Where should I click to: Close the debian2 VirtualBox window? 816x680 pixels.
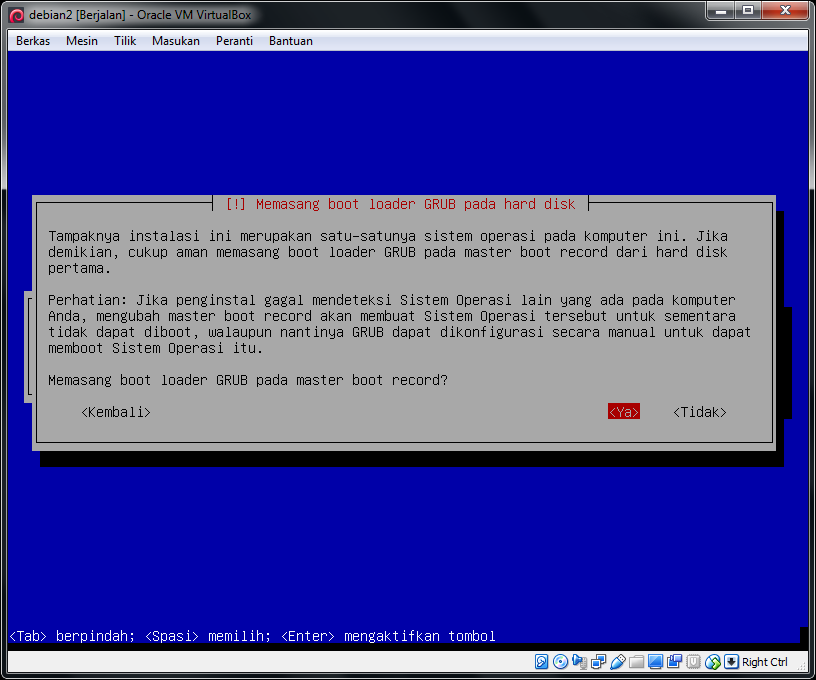click(x=785, y=10)
